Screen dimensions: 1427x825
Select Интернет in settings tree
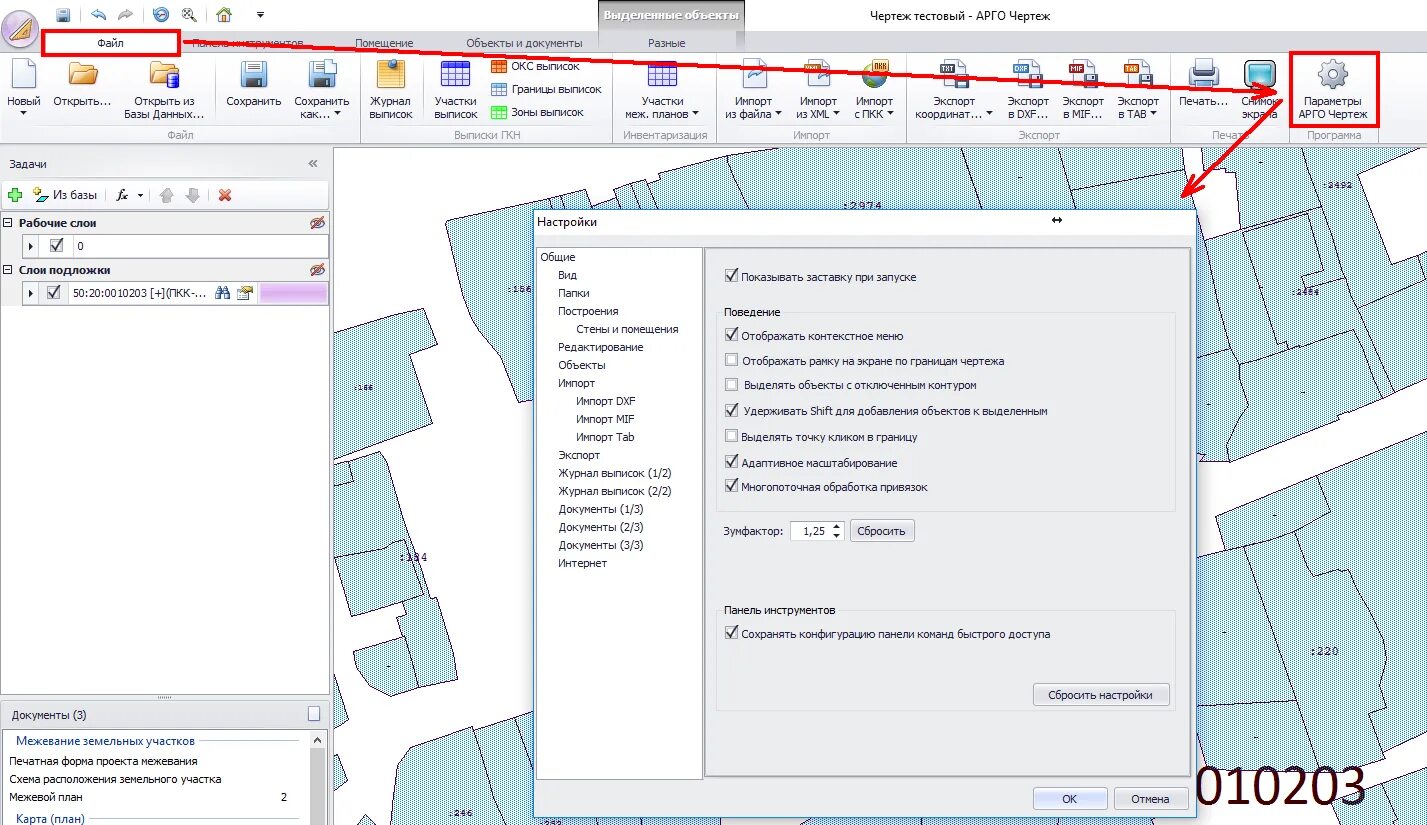tap(582, 563)
